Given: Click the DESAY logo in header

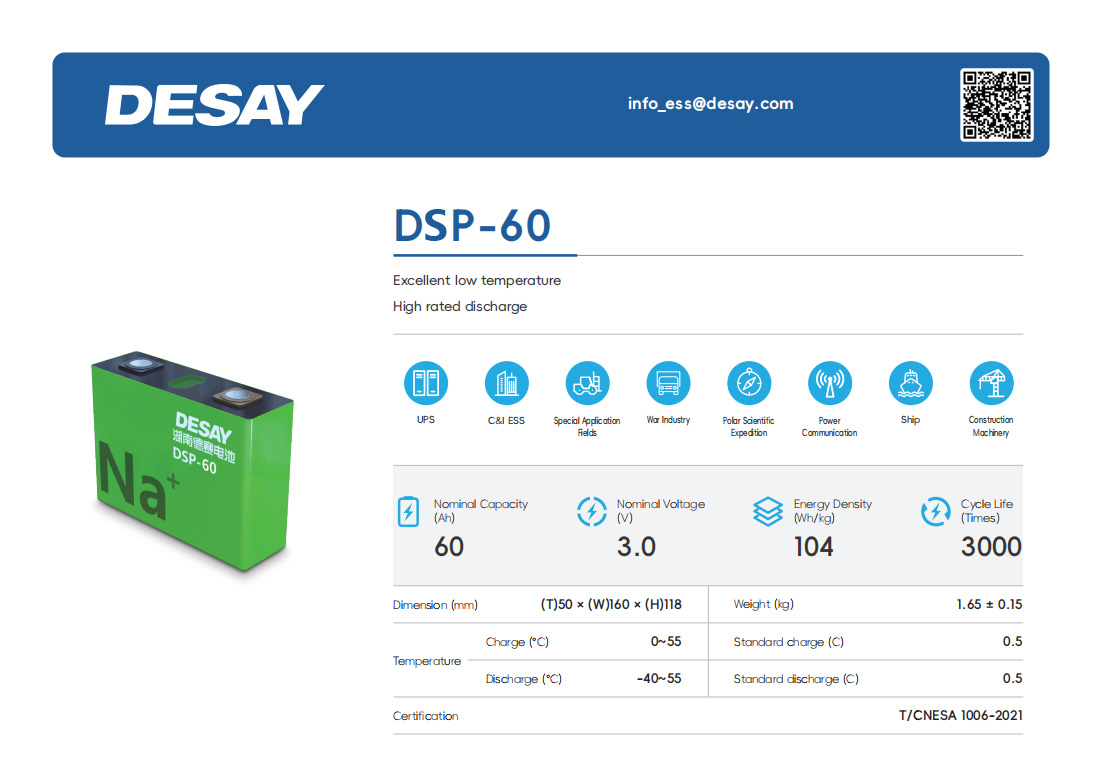Looking at the screenshot, I should (x=214, y=105).
